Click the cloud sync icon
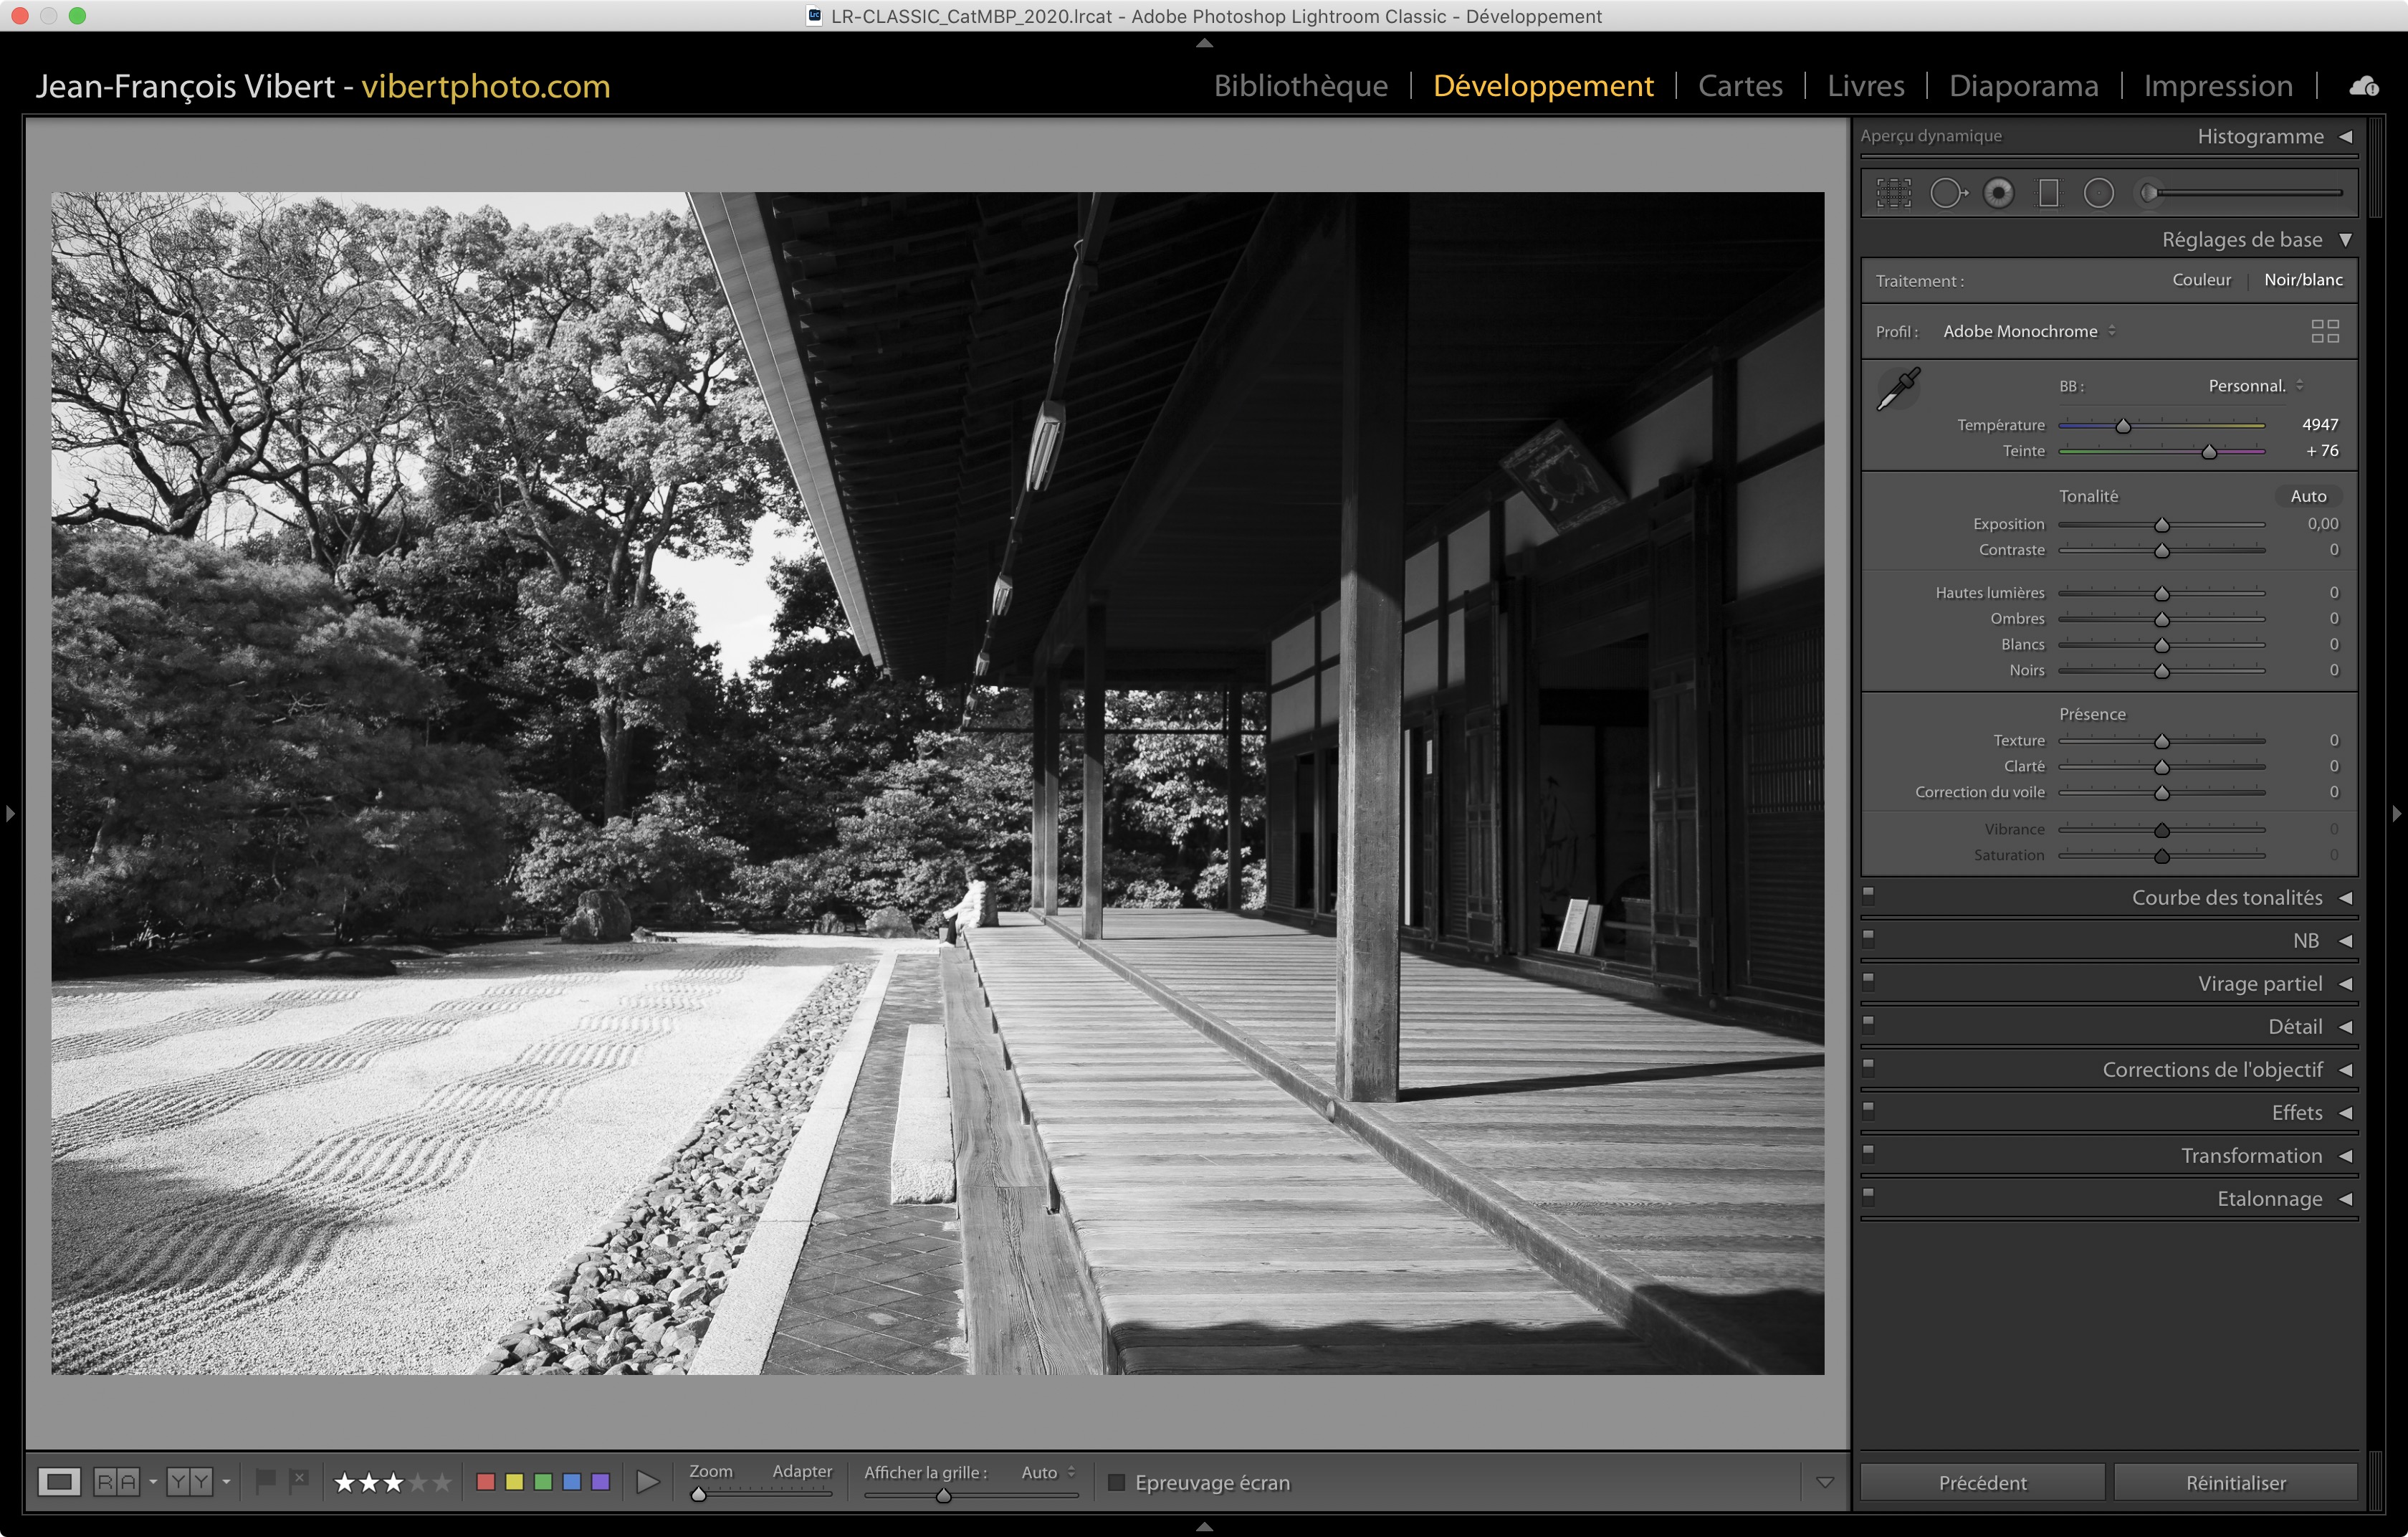This screenshot has width=2408, height=1537. tap(2363, 86)
